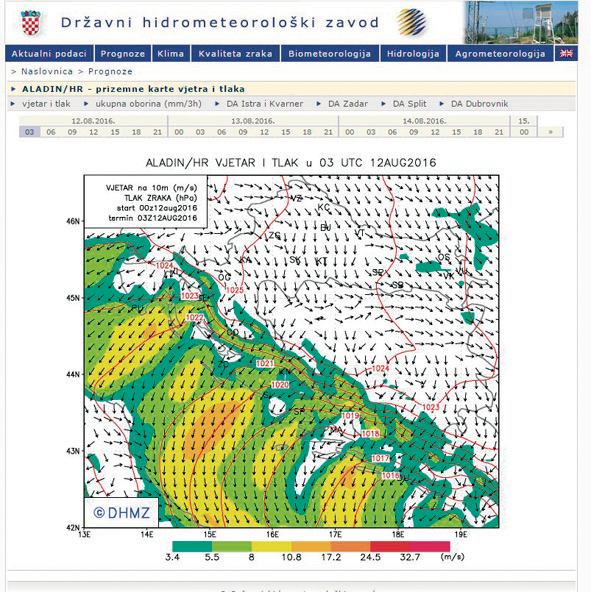Click the orange 10.8 wind legend swatch
The image size is (591, 592).
(x=311, y=546)
